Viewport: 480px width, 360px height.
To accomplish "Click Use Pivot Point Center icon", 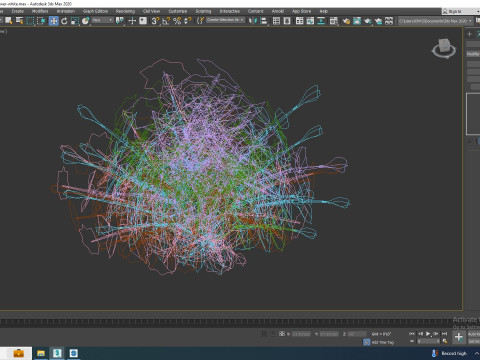I will tap(120, 21).
